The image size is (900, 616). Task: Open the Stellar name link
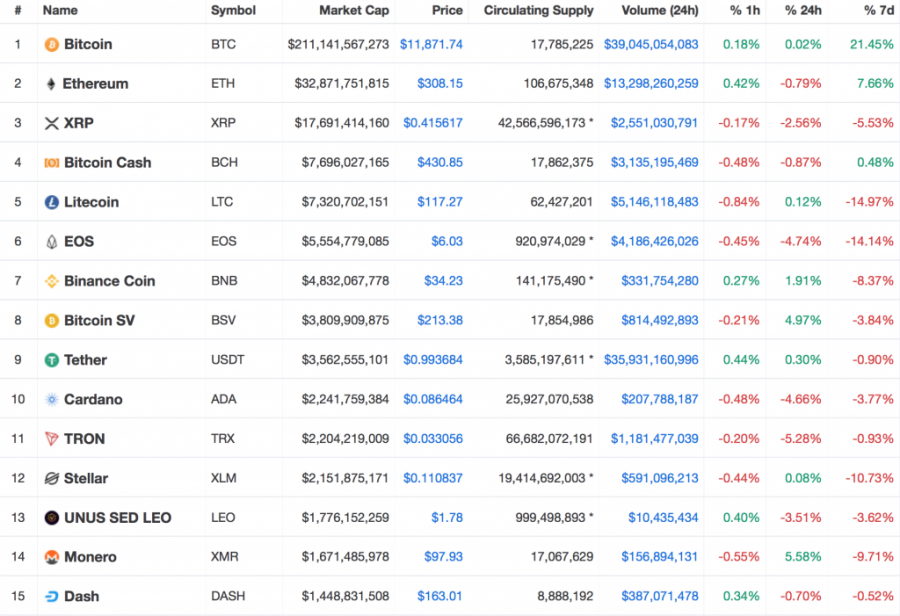(x=86, y=478)
